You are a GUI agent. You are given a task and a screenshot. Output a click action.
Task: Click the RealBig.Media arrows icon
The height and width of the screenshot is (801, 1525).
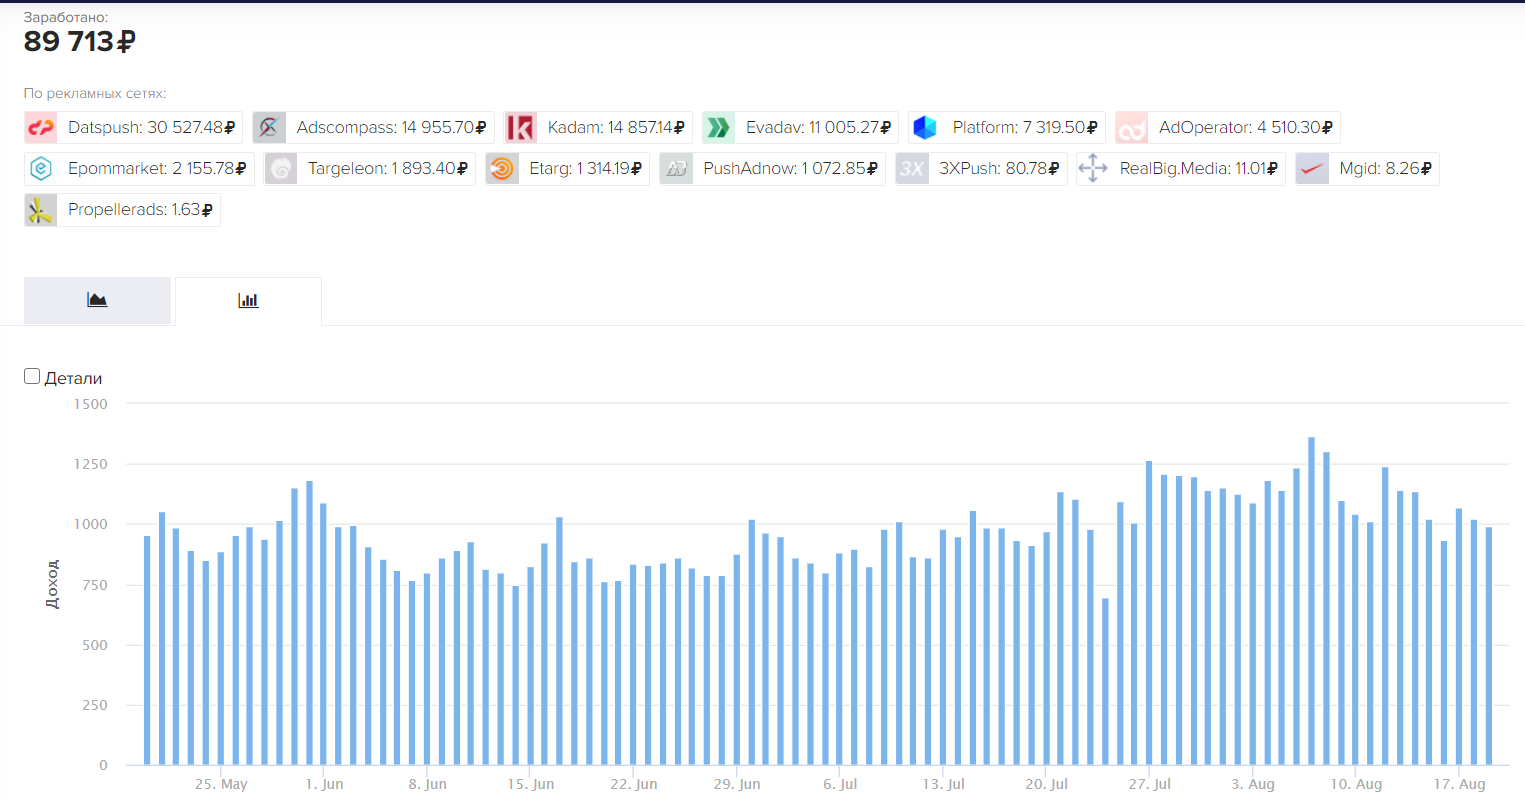point(1093,169)
